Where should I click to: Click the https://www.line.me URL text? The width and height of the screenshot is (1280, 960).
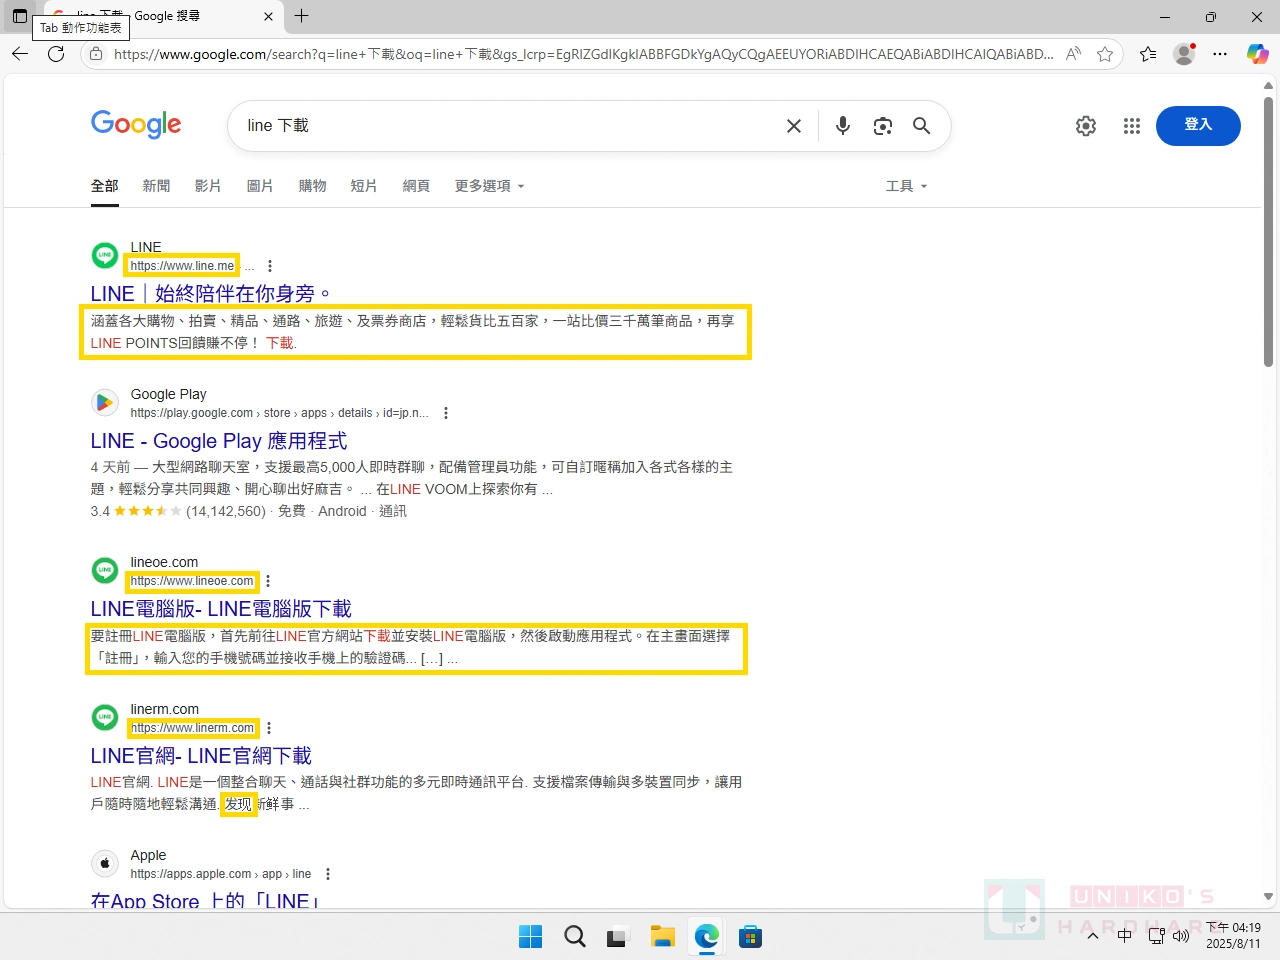(182, 266)
